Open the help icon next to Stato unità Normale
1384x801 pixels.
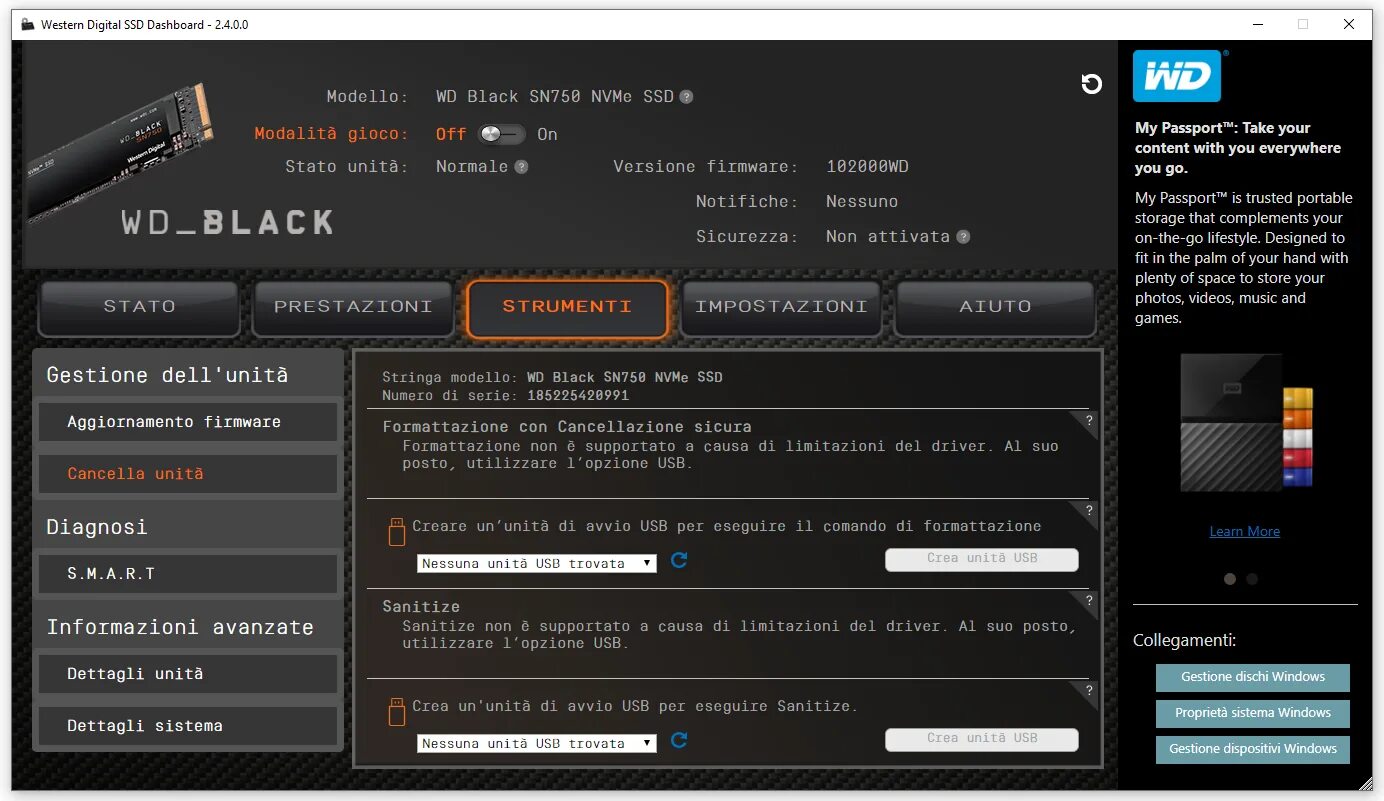click(x=521, y=167)
